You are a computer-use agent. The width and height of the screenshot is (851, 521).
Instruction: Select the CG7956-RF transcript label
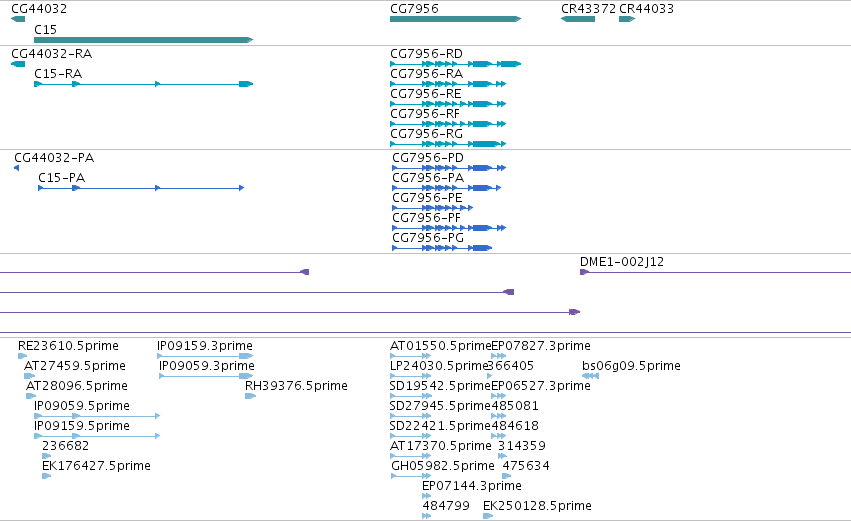pos(425,114)
